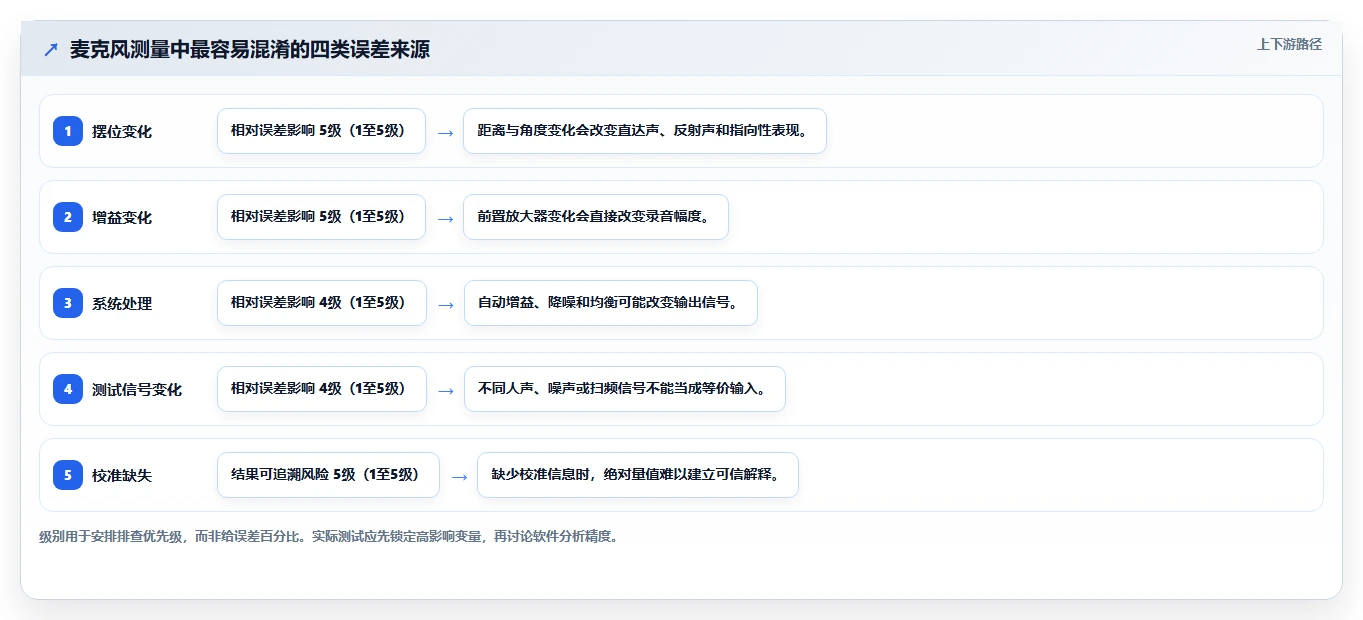Click the 上下游路径 label
1363x620 pixels.
1289,44
